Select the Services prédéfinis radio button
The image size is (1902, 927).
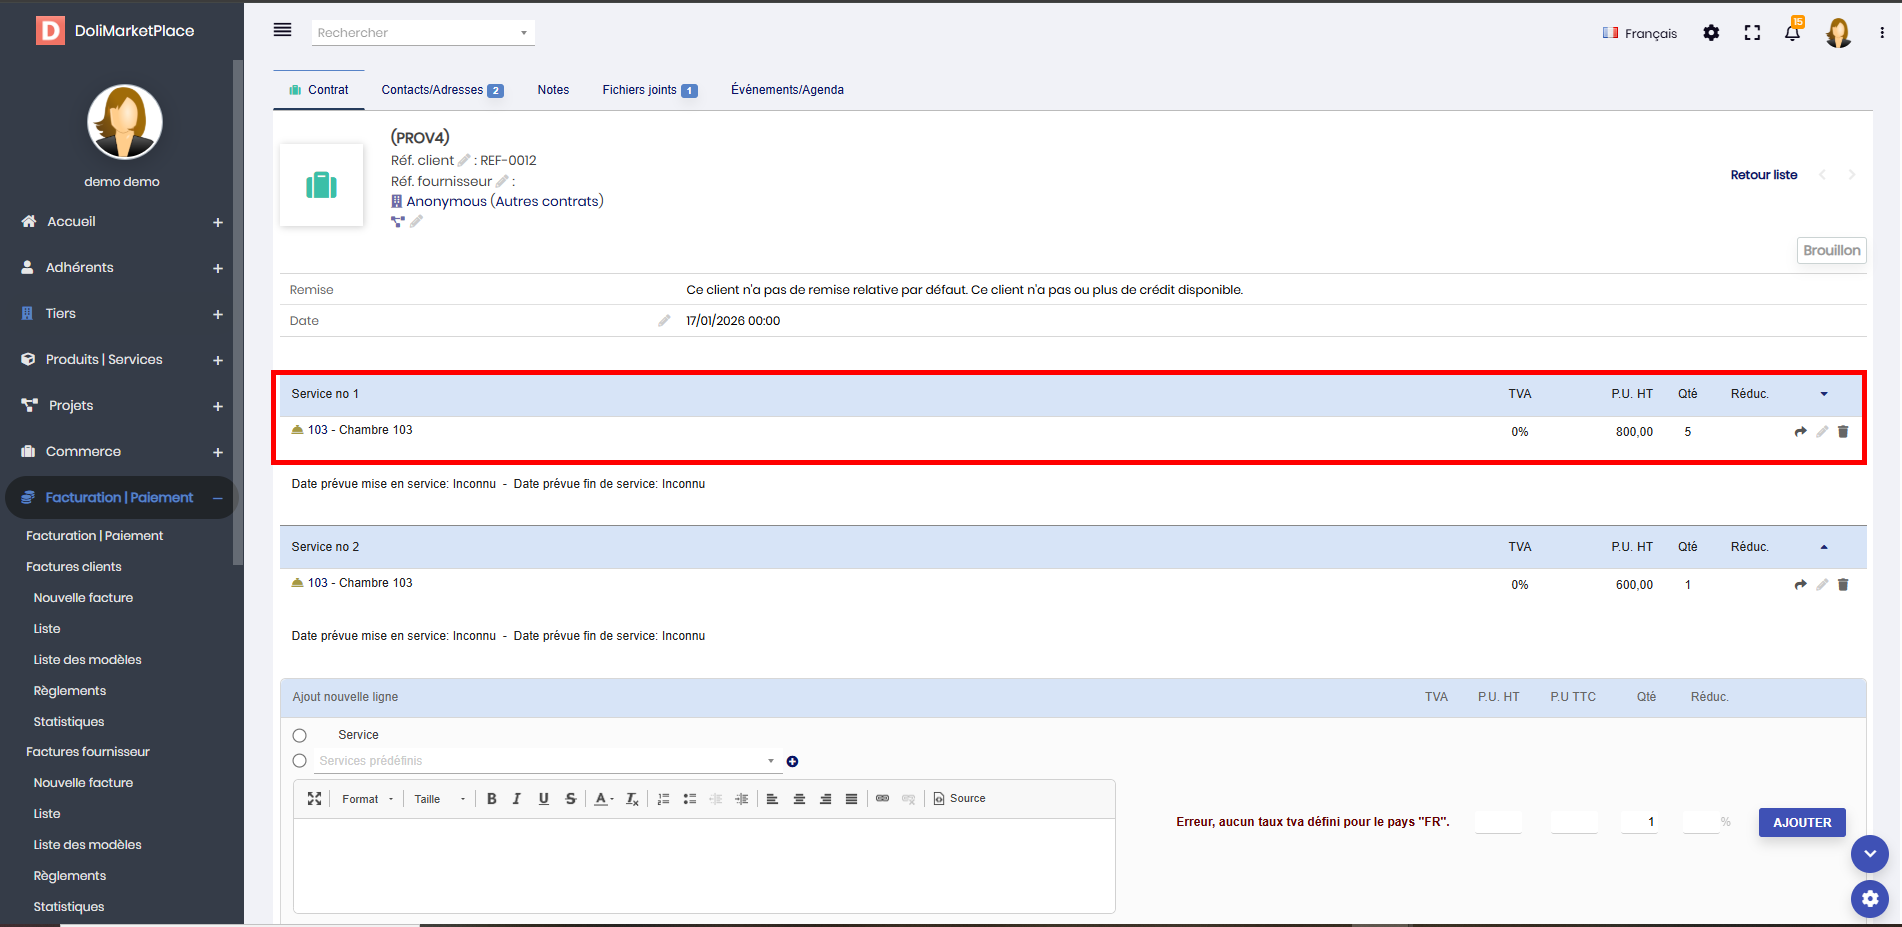299,761
